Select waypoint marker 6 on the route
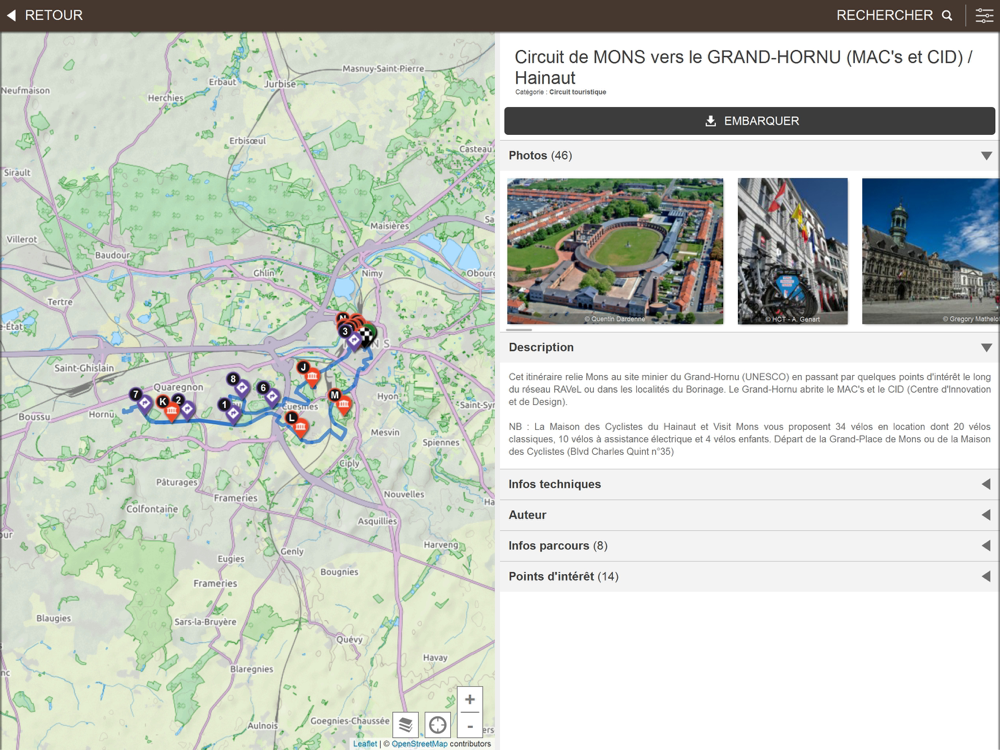 (x=271, y=396)
